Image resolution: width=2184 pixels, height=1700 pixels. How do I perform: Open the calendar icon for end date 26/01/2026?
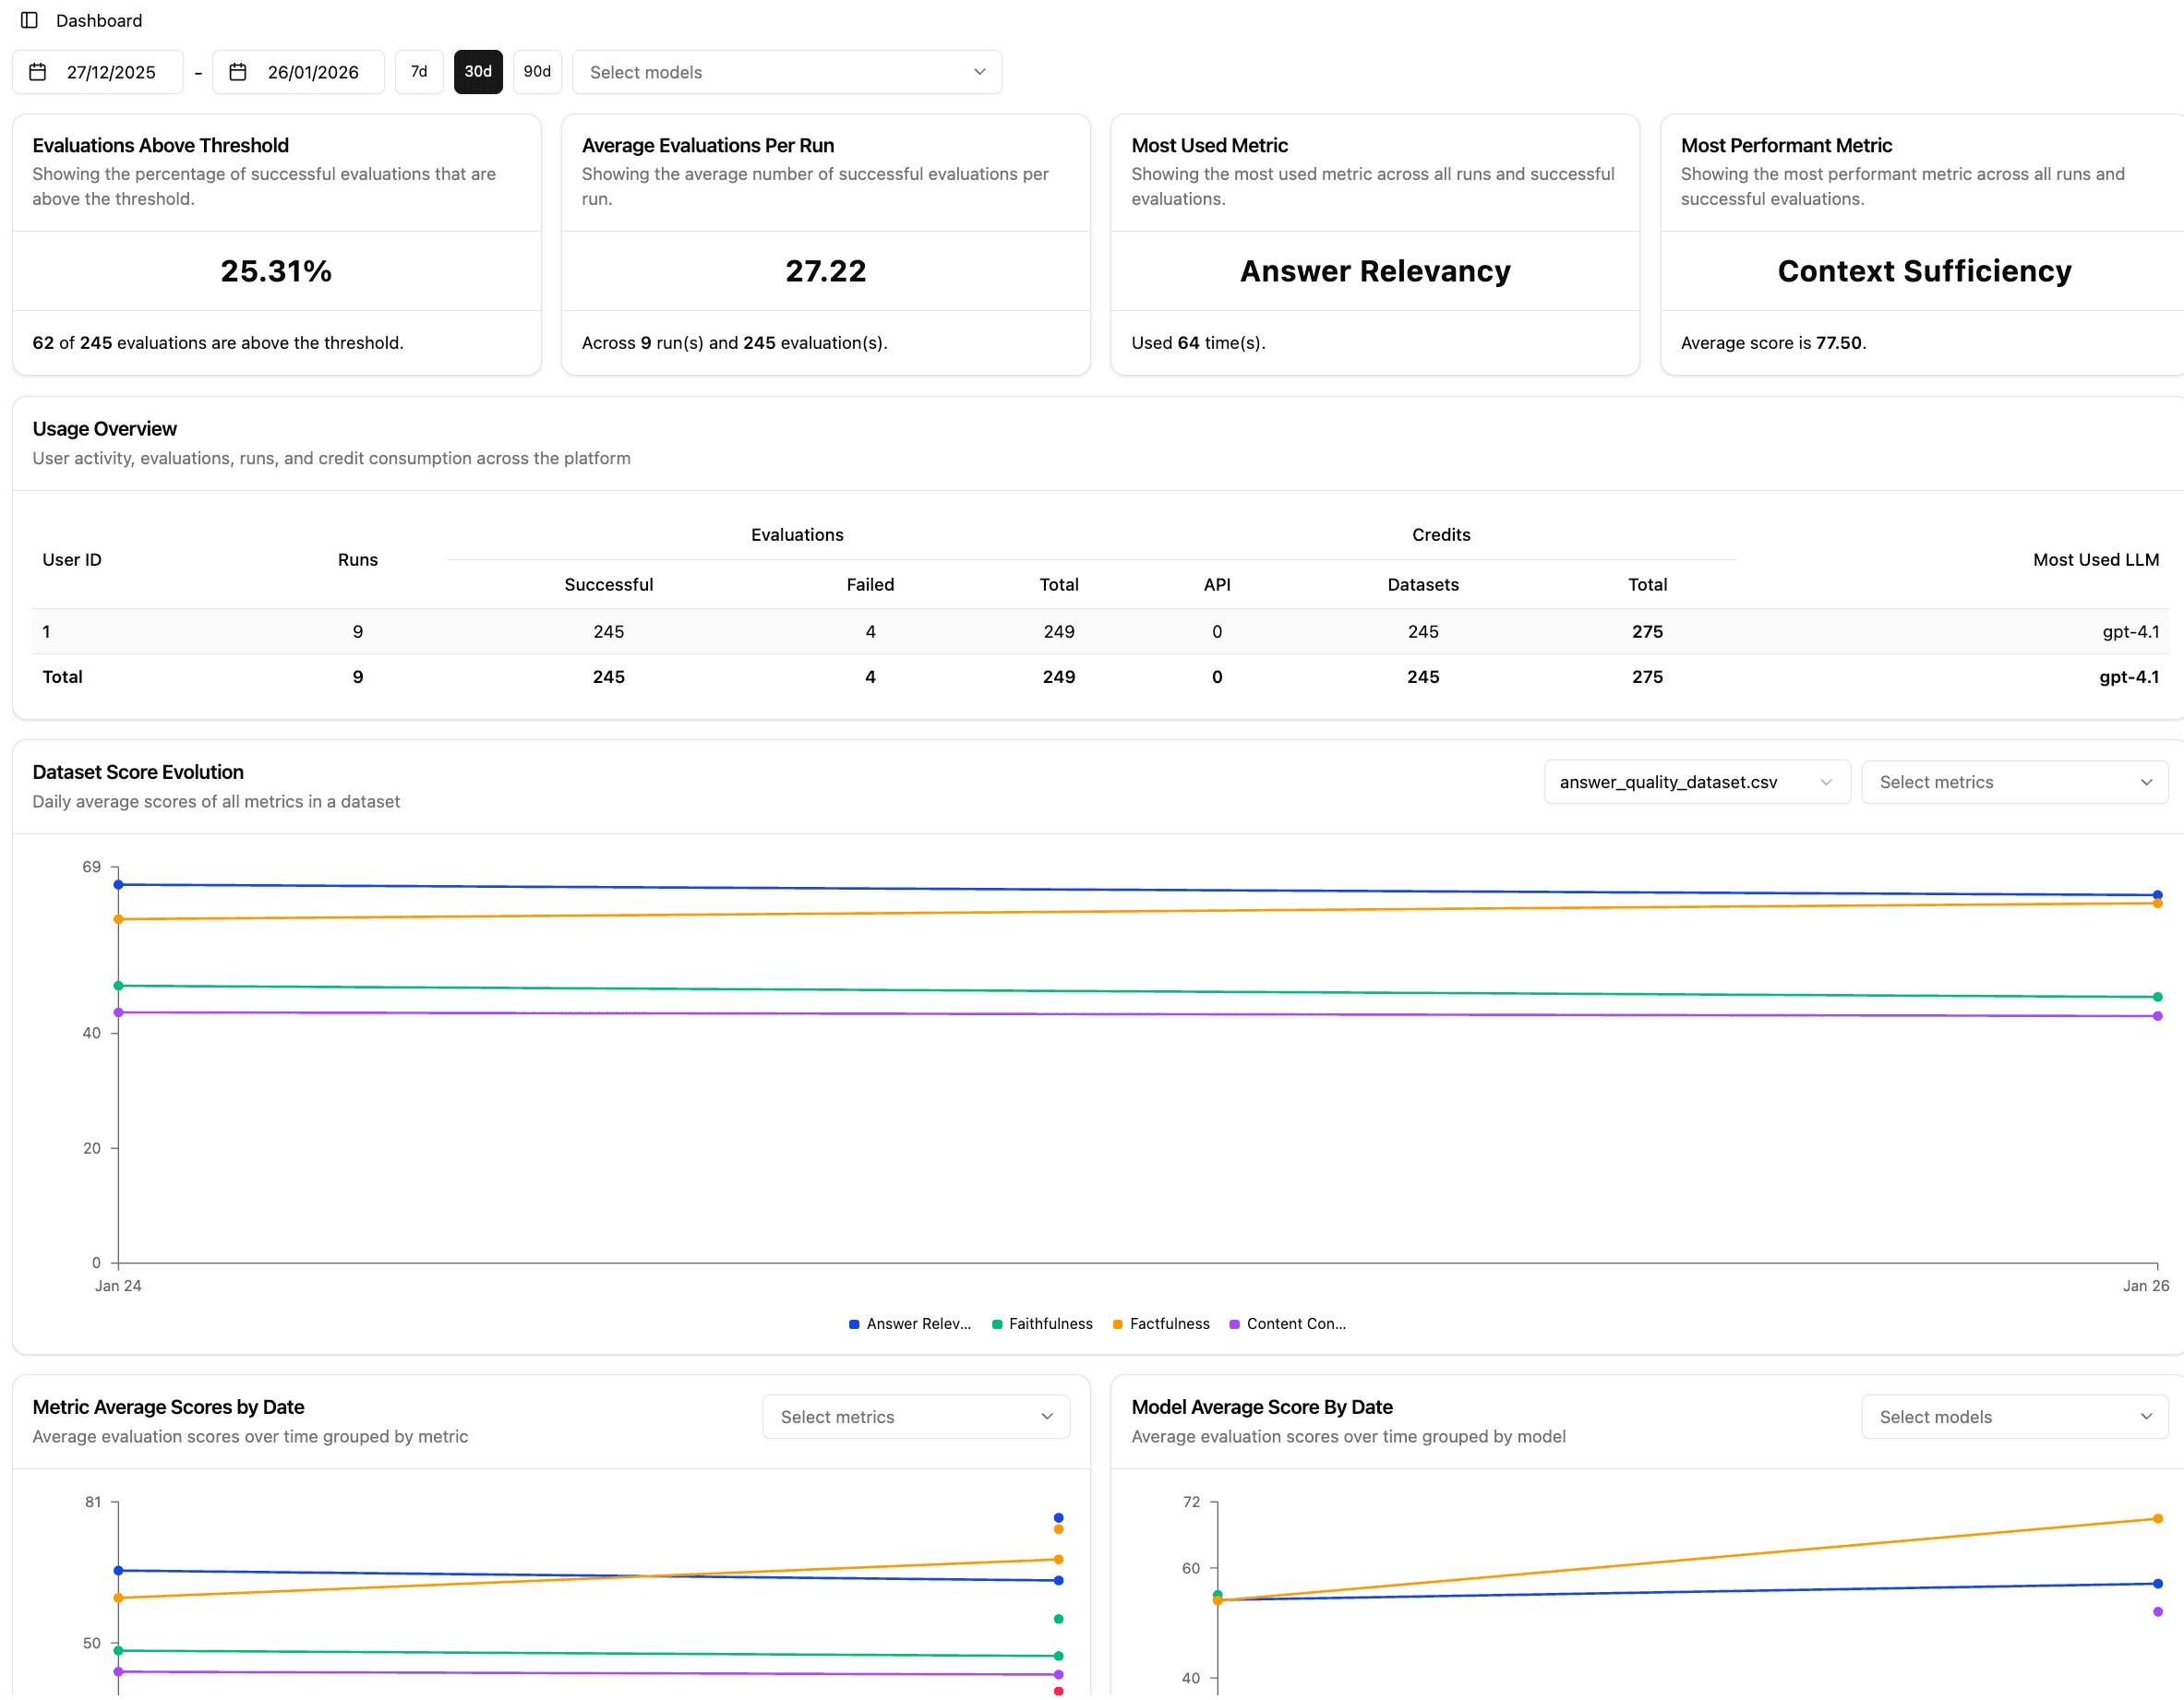pyautogui.click(x=238, y=71)
